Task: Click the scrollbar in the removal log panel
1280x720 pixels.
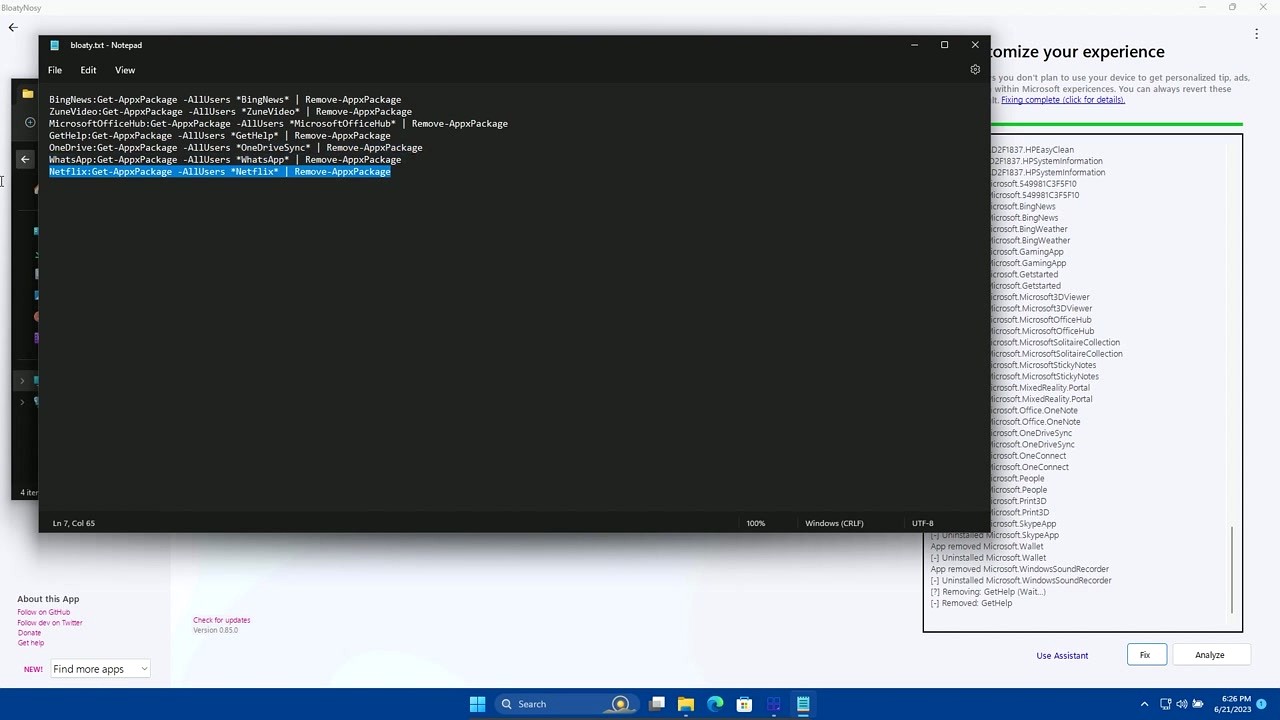Action: click(1232, 570)
